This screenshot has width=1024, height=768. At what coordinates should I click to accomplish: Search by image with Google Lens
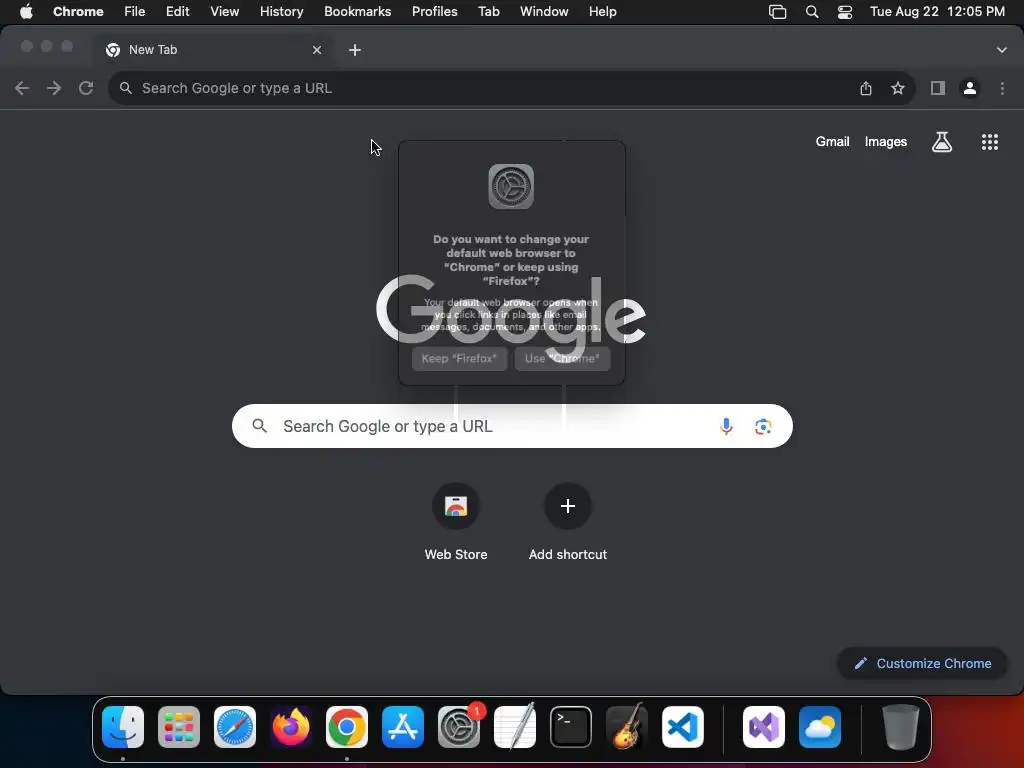coord(763,426)
